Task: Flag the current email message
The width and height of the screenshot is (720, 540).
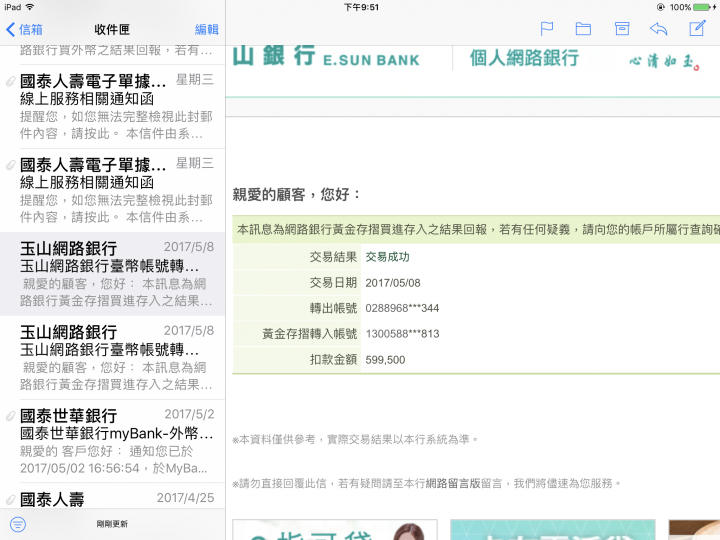Action: click(547, 29)
